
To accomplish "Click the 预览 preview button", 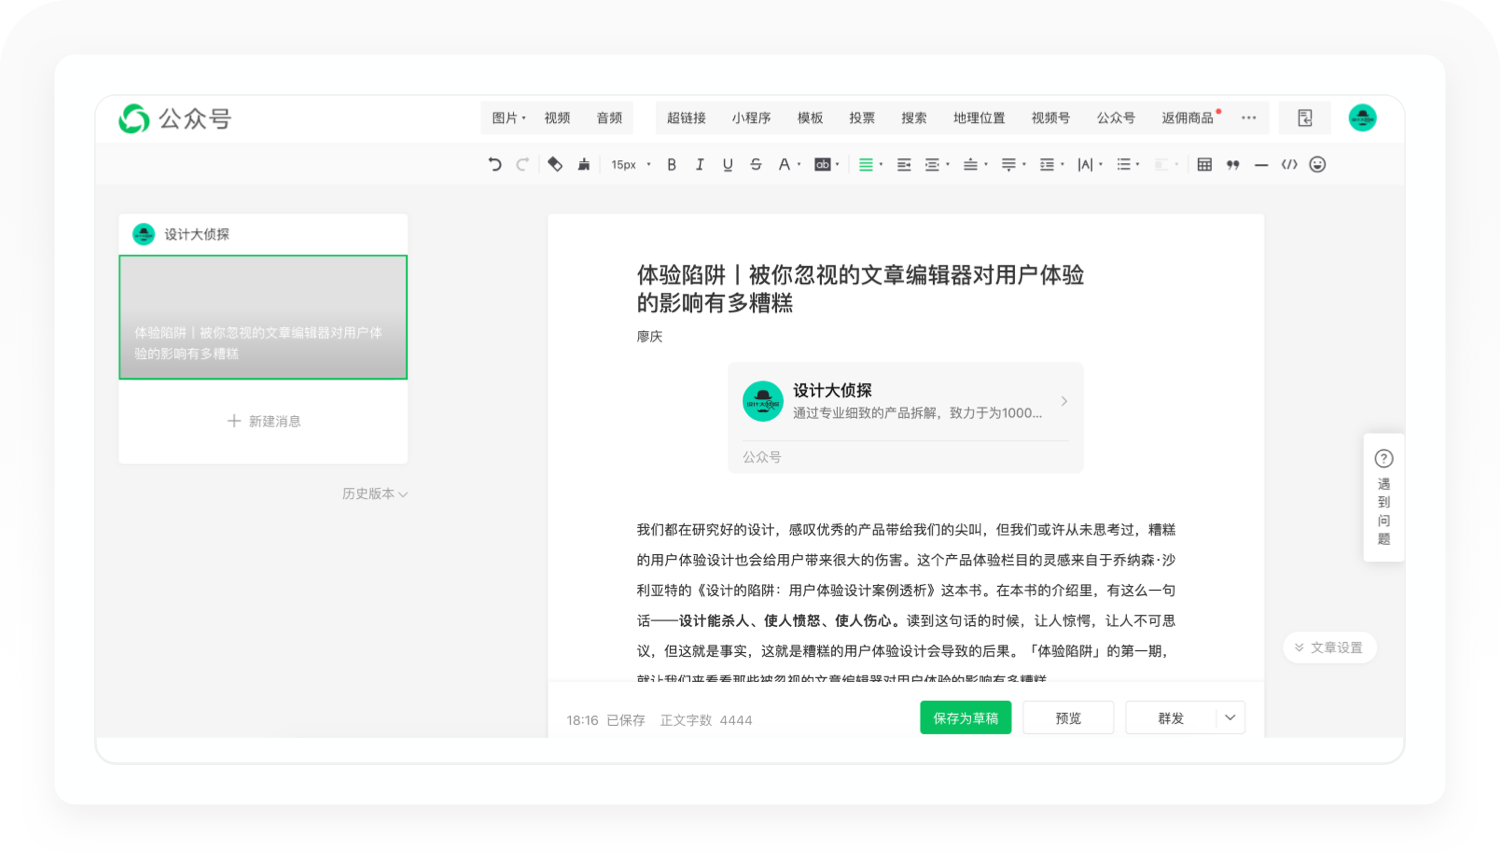I will click(1068, 718).
